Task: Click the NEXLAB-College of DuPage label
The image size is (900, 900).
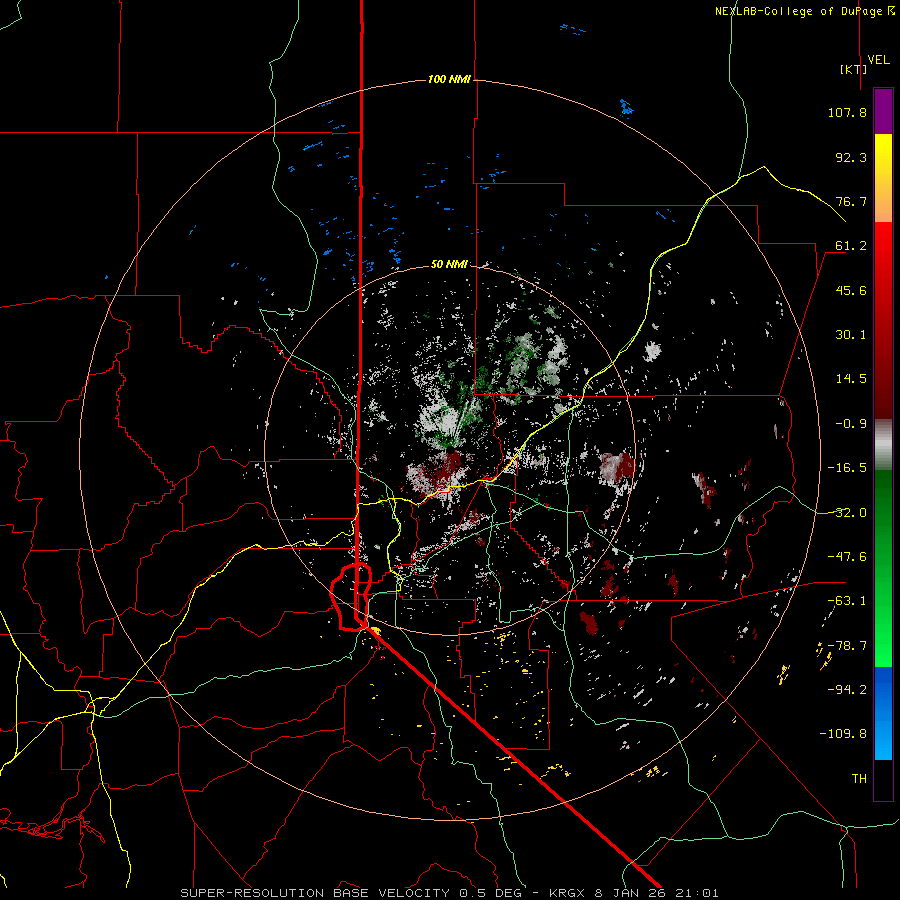Action: [804, 11]
